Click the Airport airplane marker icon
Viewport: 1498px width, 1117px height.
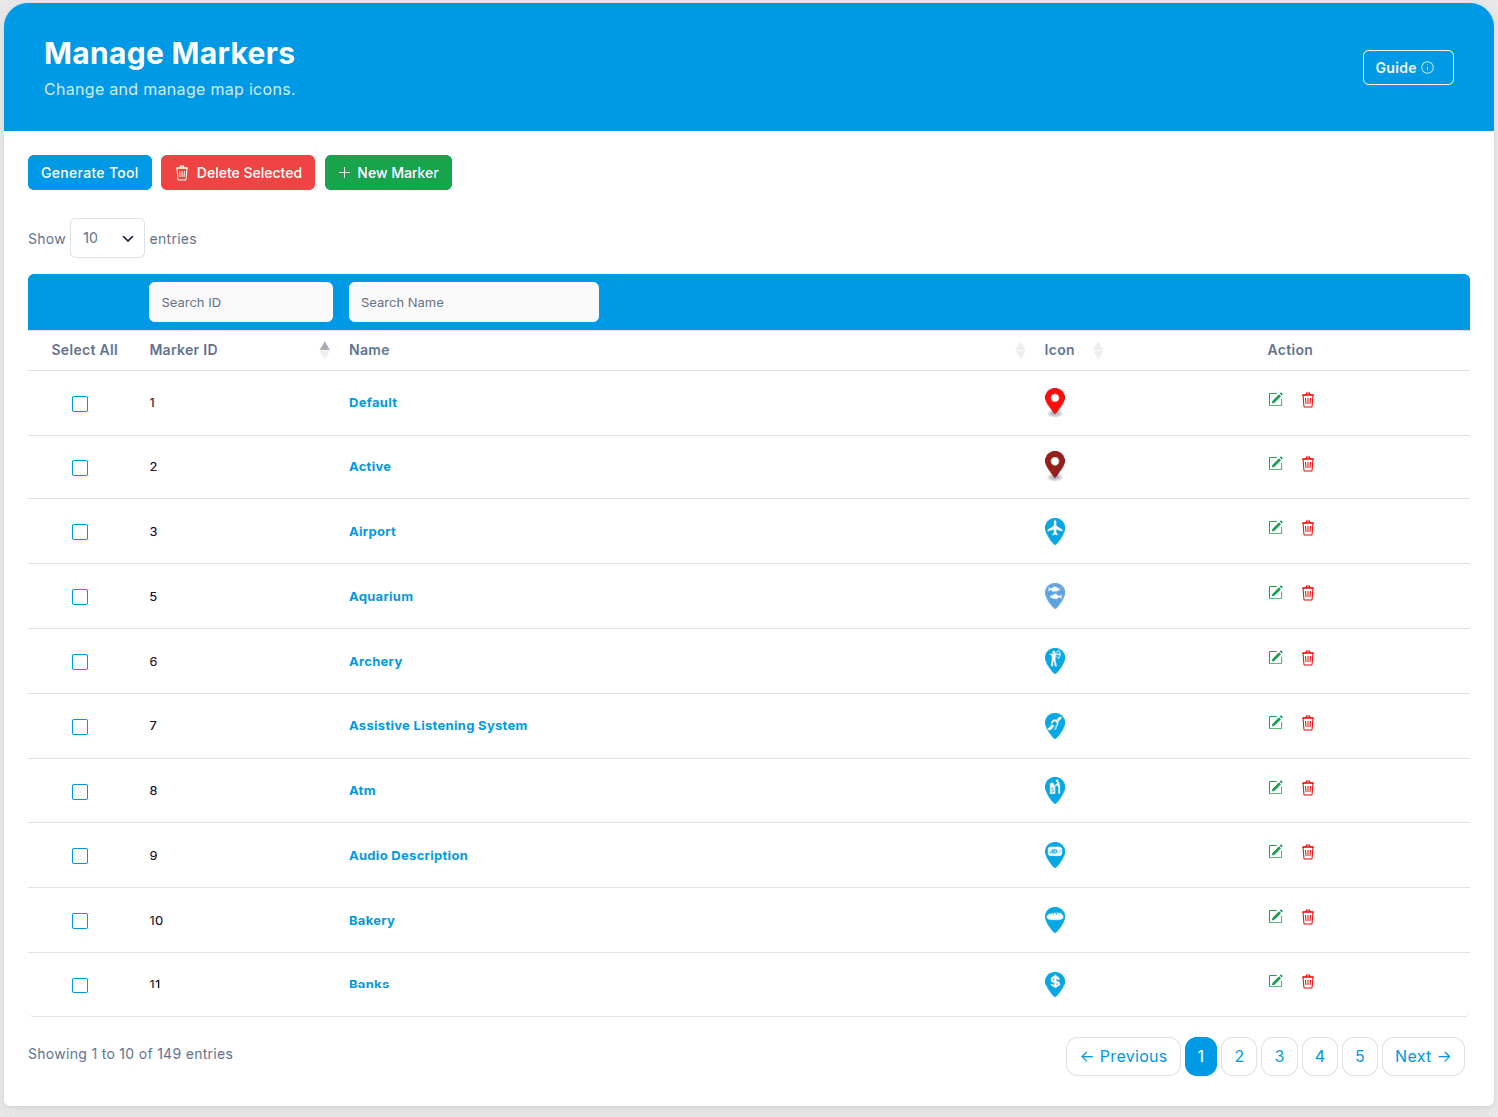click(1055, 531)
